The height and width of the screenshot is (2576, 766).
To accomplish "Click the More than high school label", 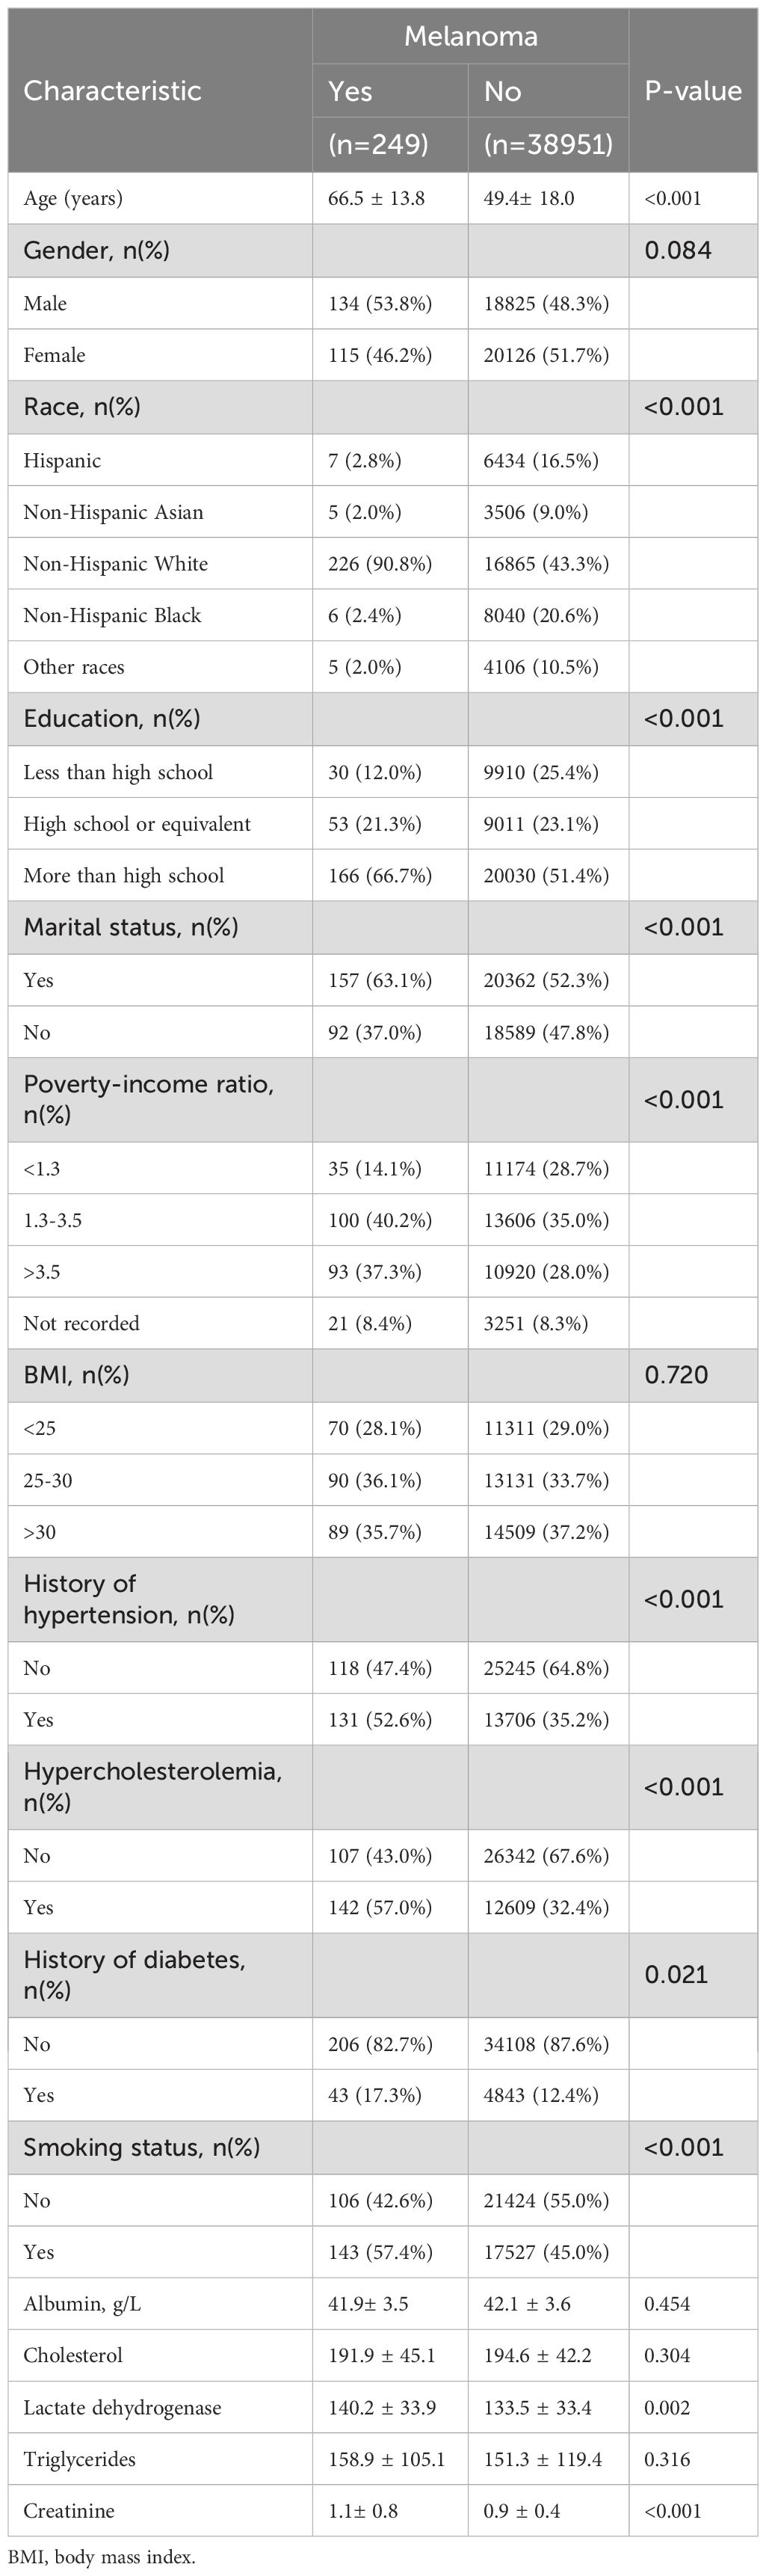I will 123,876.
